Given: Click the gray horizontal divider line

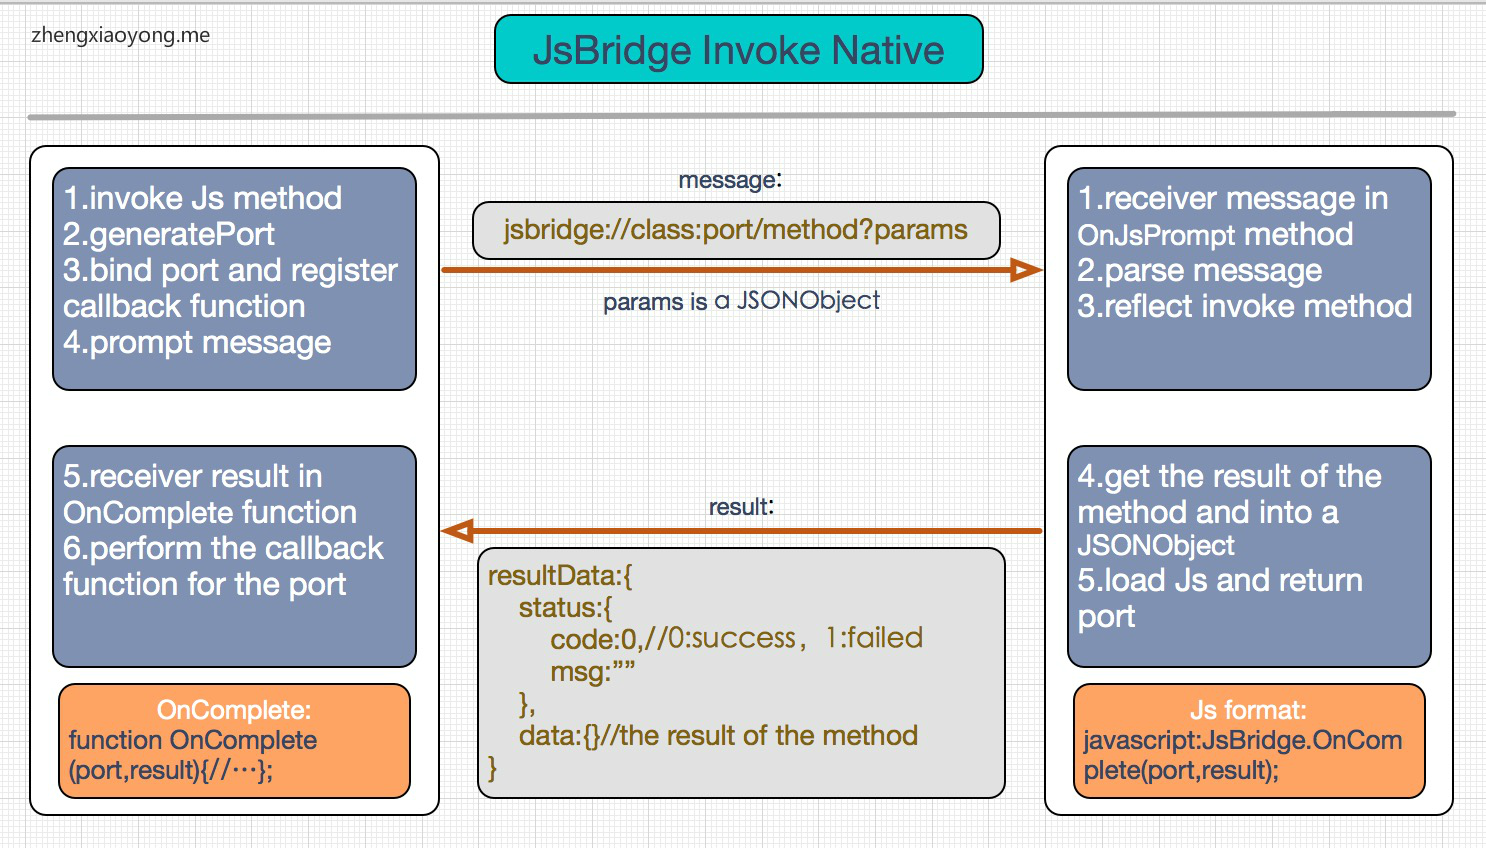Looking at the screenshot, I should pyautogui.click(x=741, y=115).
